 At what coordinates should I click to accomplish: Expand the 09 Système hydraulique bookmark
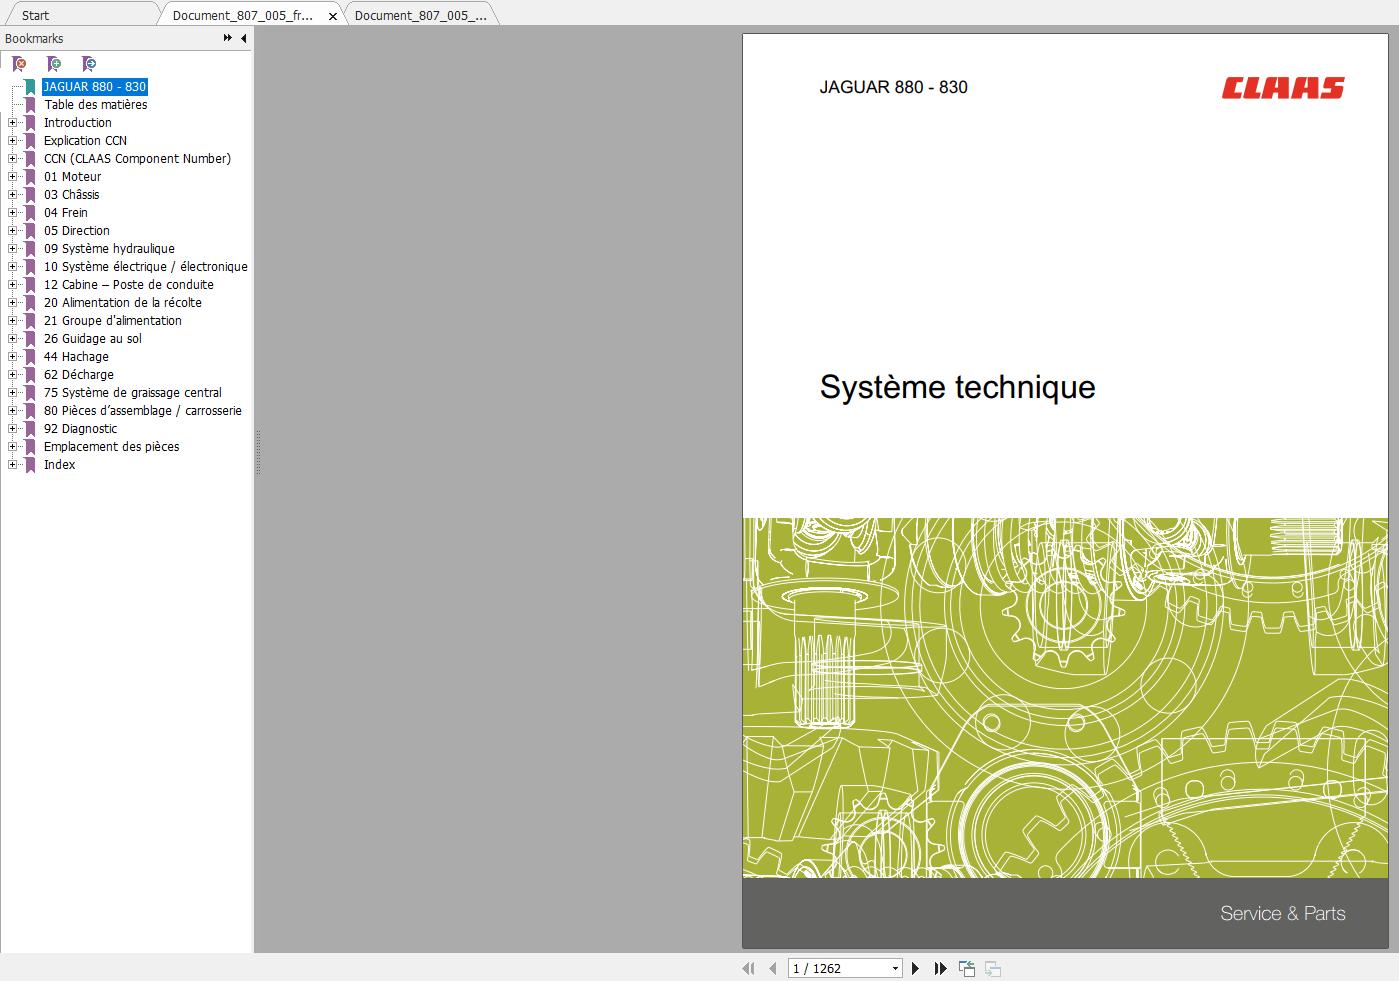click(x=13, y=249)
